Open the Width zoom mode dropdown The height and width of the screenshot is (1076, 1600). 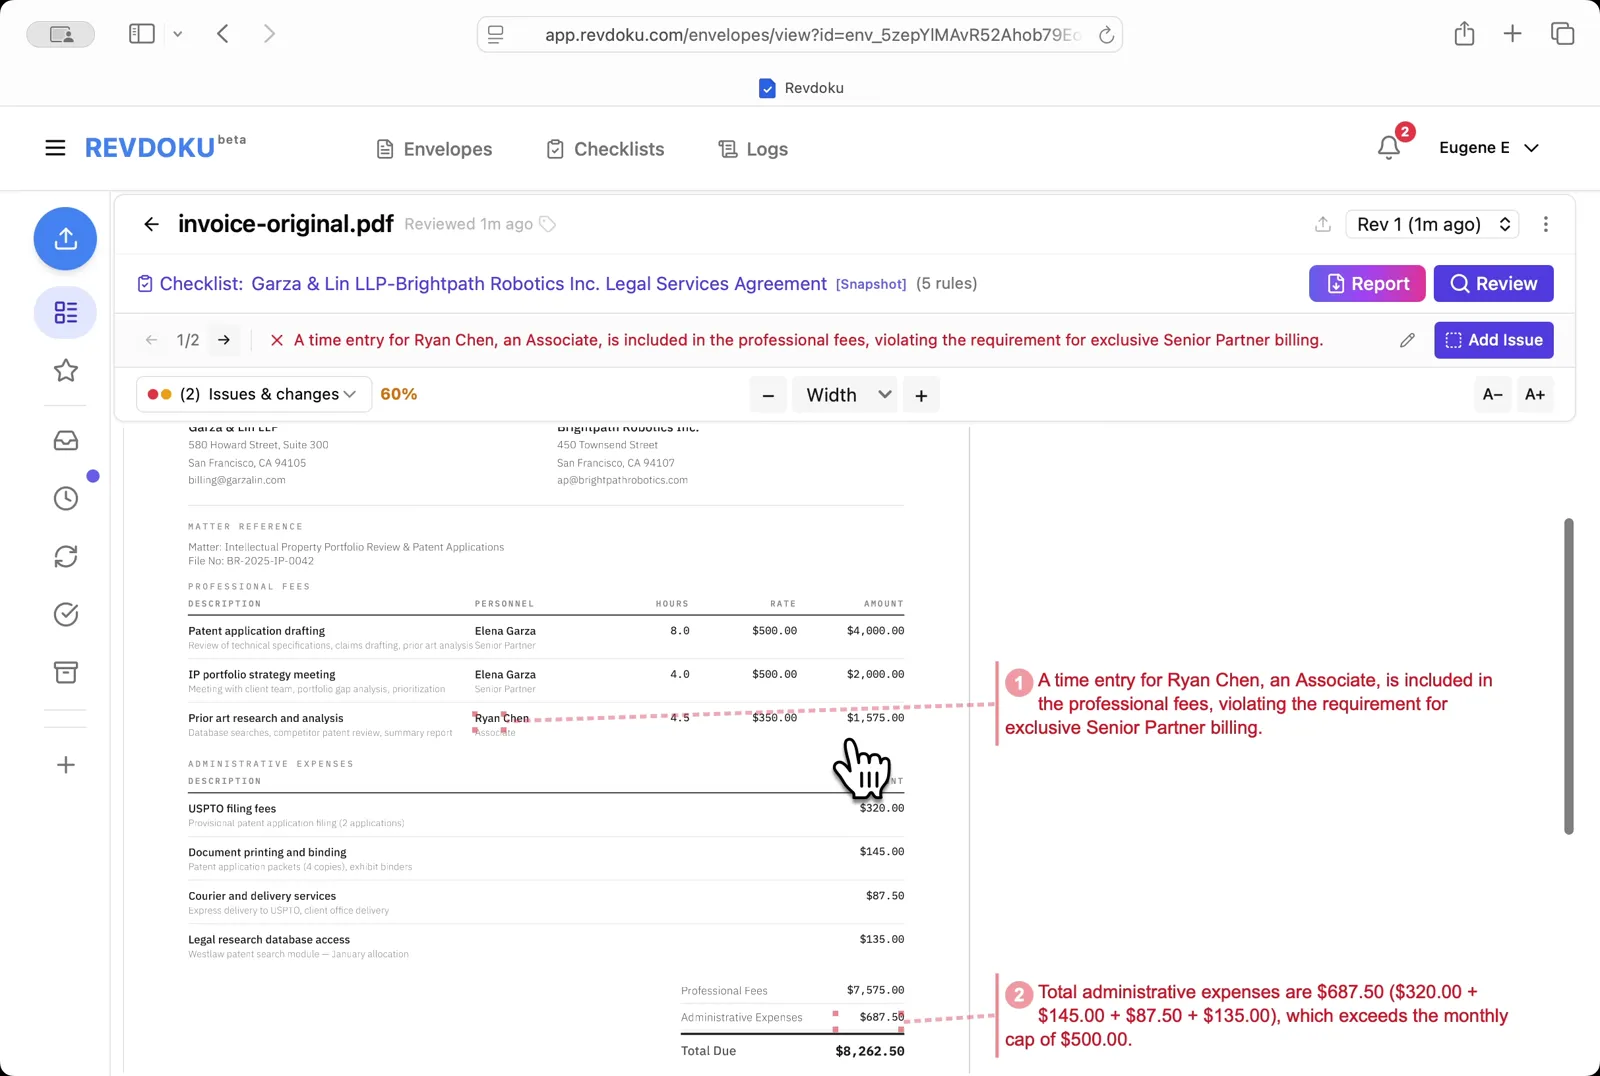[x=845, y=394]
